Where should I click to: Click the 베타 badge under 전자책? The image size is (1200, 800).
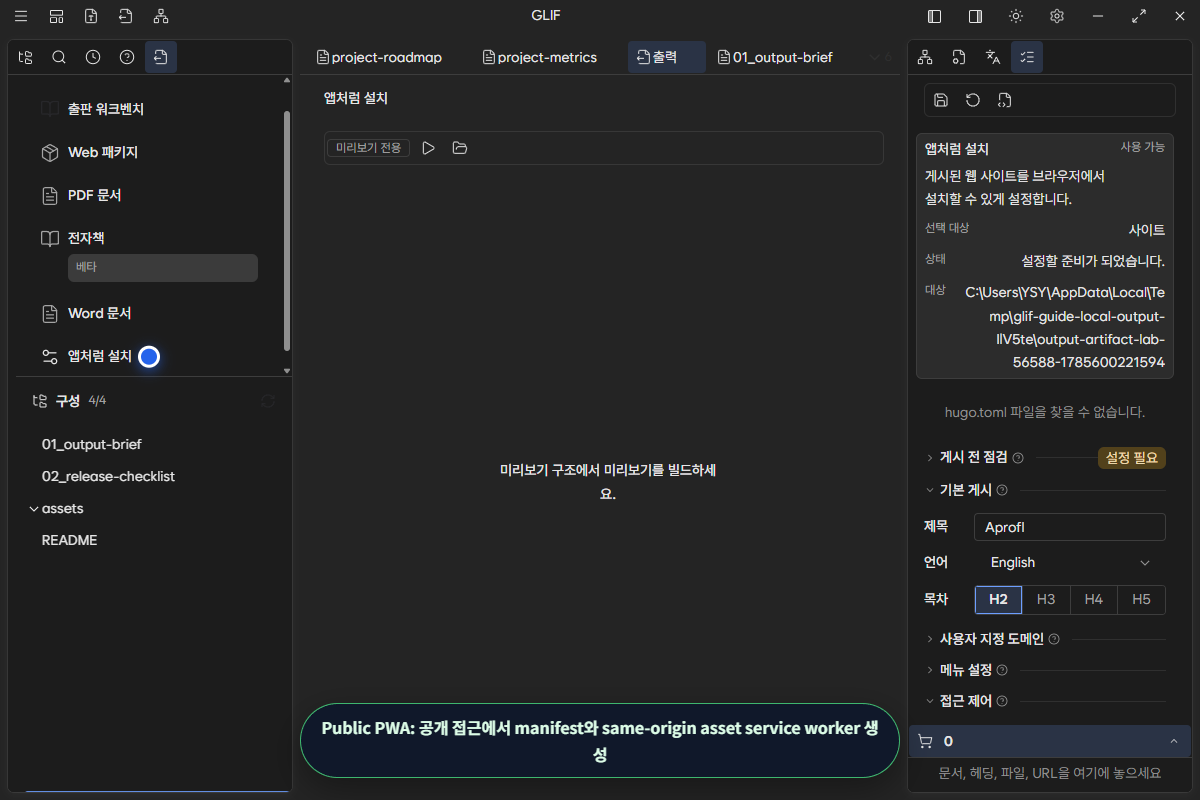[163, 268]
